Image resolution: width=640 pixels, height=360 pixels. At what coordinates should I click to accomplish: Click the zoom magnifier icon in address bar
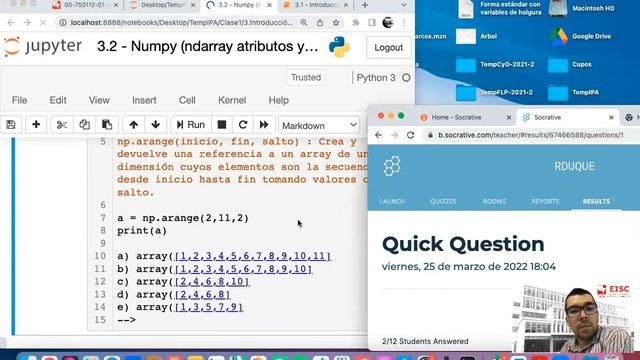coord(304,22)
